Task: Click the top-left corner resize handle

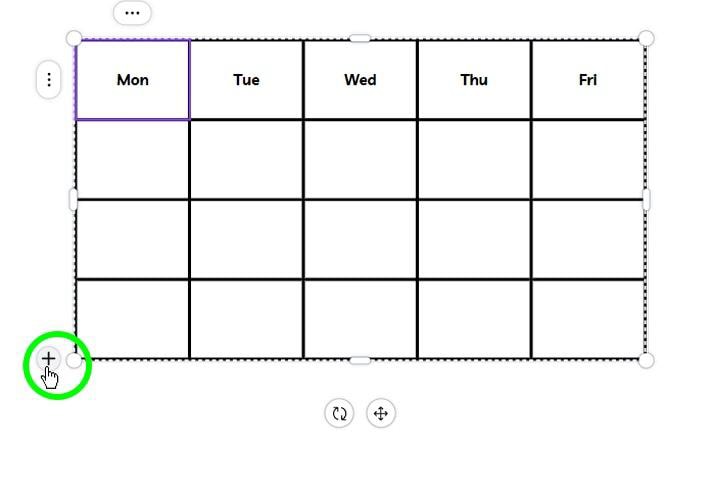Action: 74,39
